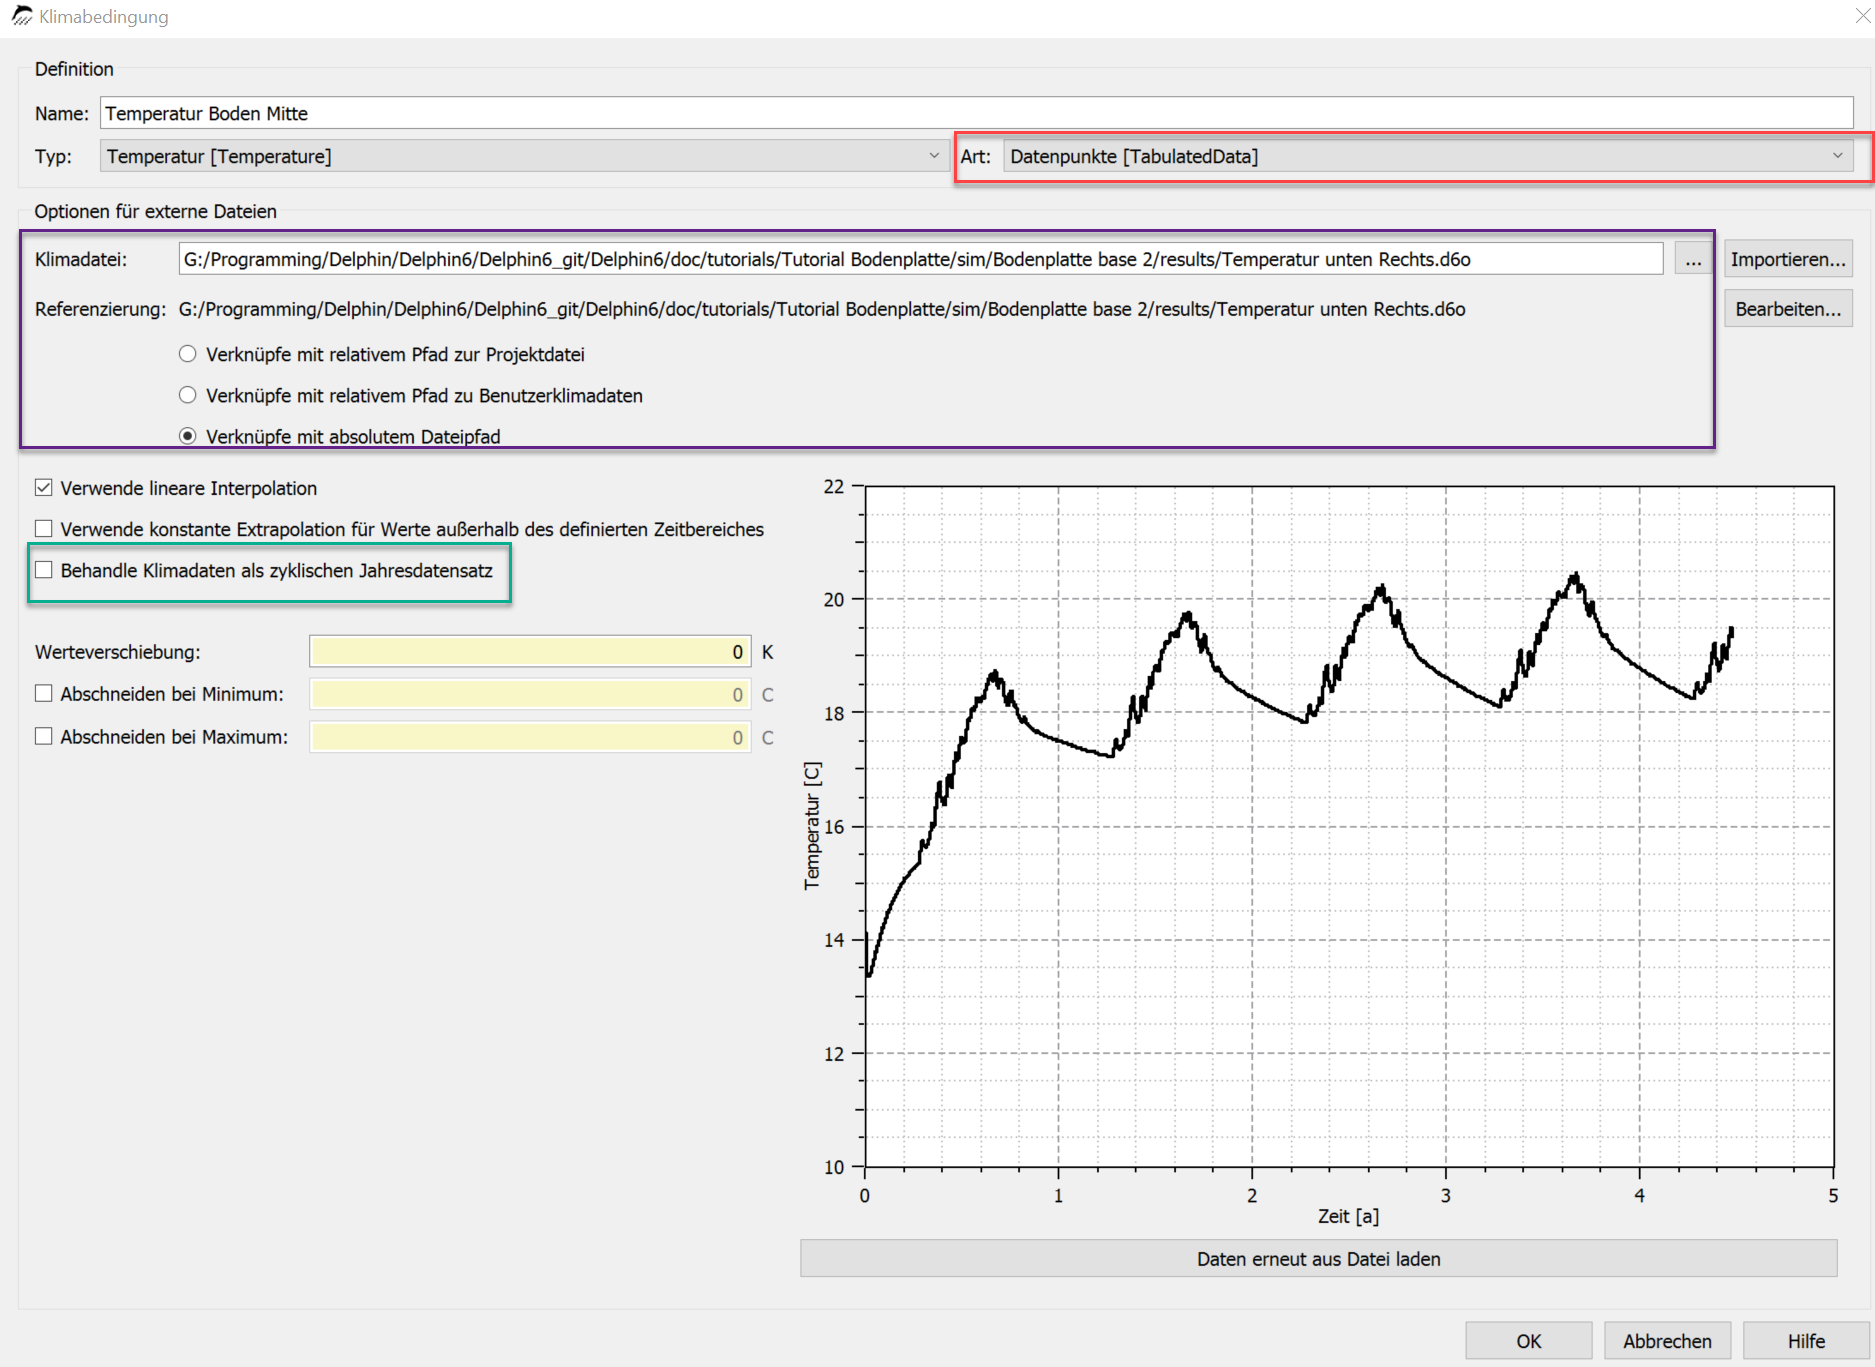Screen dimensions: 1875x1367
Task: Click 'Daten erneut aus Datei laden' button
Action: pyautogui.click(x=1318, y=1259)
